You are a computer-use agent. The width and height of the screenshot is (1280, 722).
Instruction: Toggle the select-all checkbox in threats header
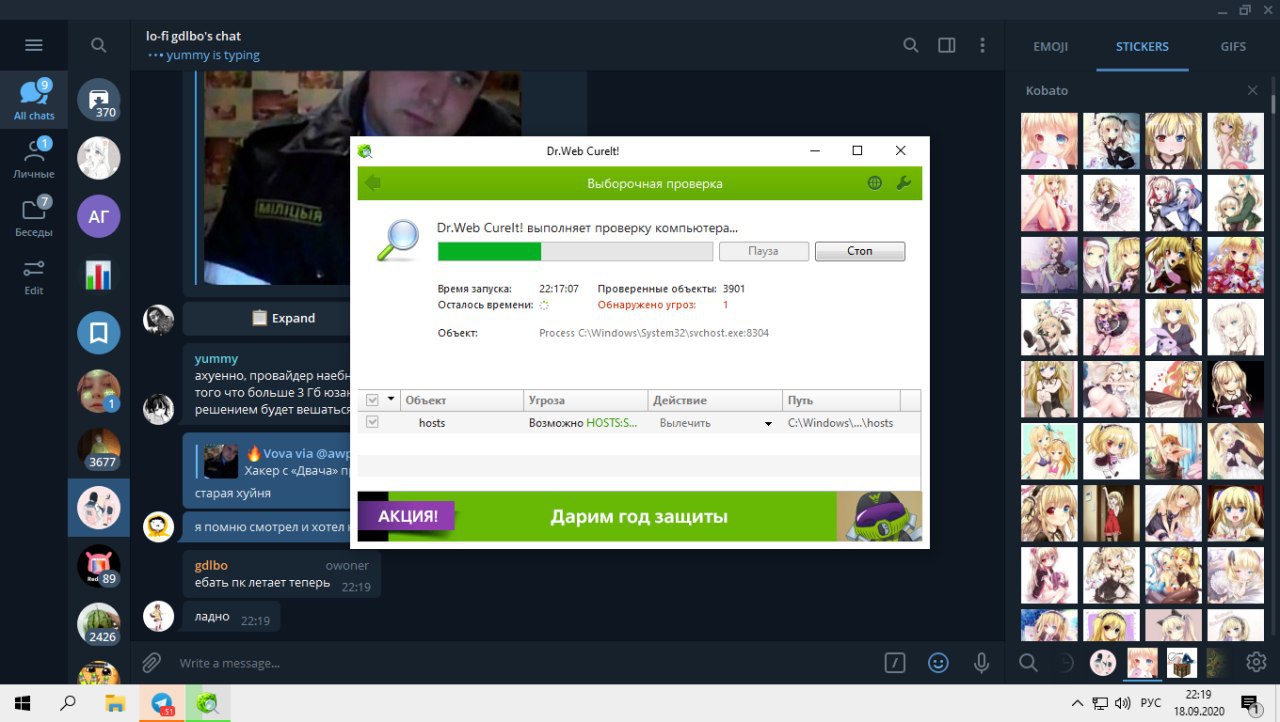click(373, 400)
